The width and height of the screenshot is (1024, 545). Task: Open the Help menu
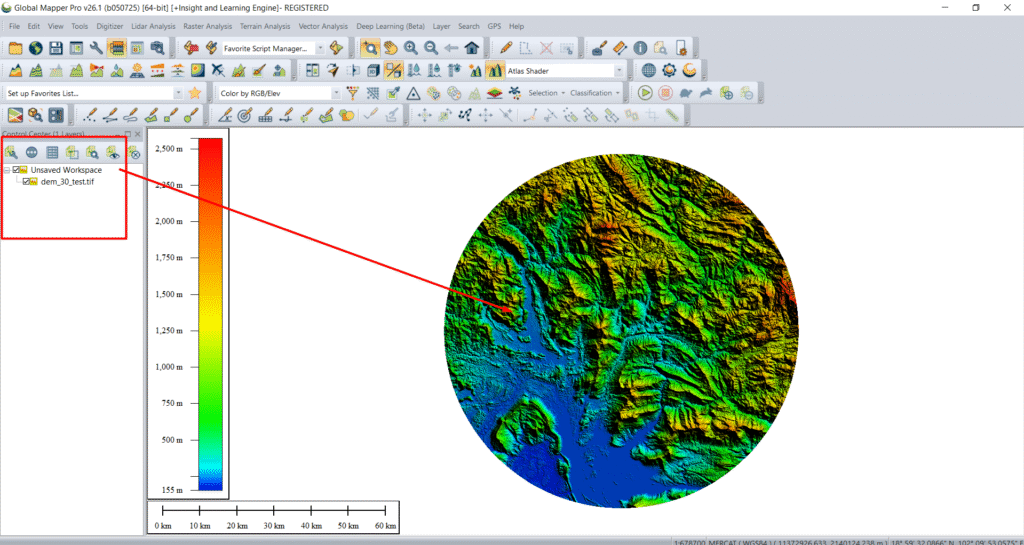click(x=517, y=26)
